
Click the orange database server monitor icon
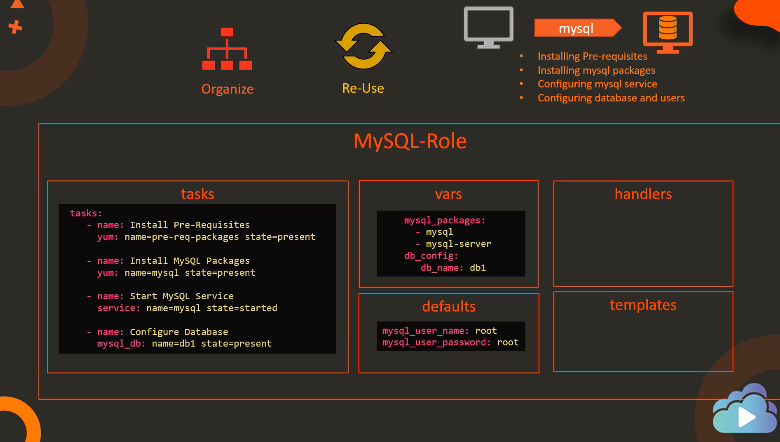point(668,32)
